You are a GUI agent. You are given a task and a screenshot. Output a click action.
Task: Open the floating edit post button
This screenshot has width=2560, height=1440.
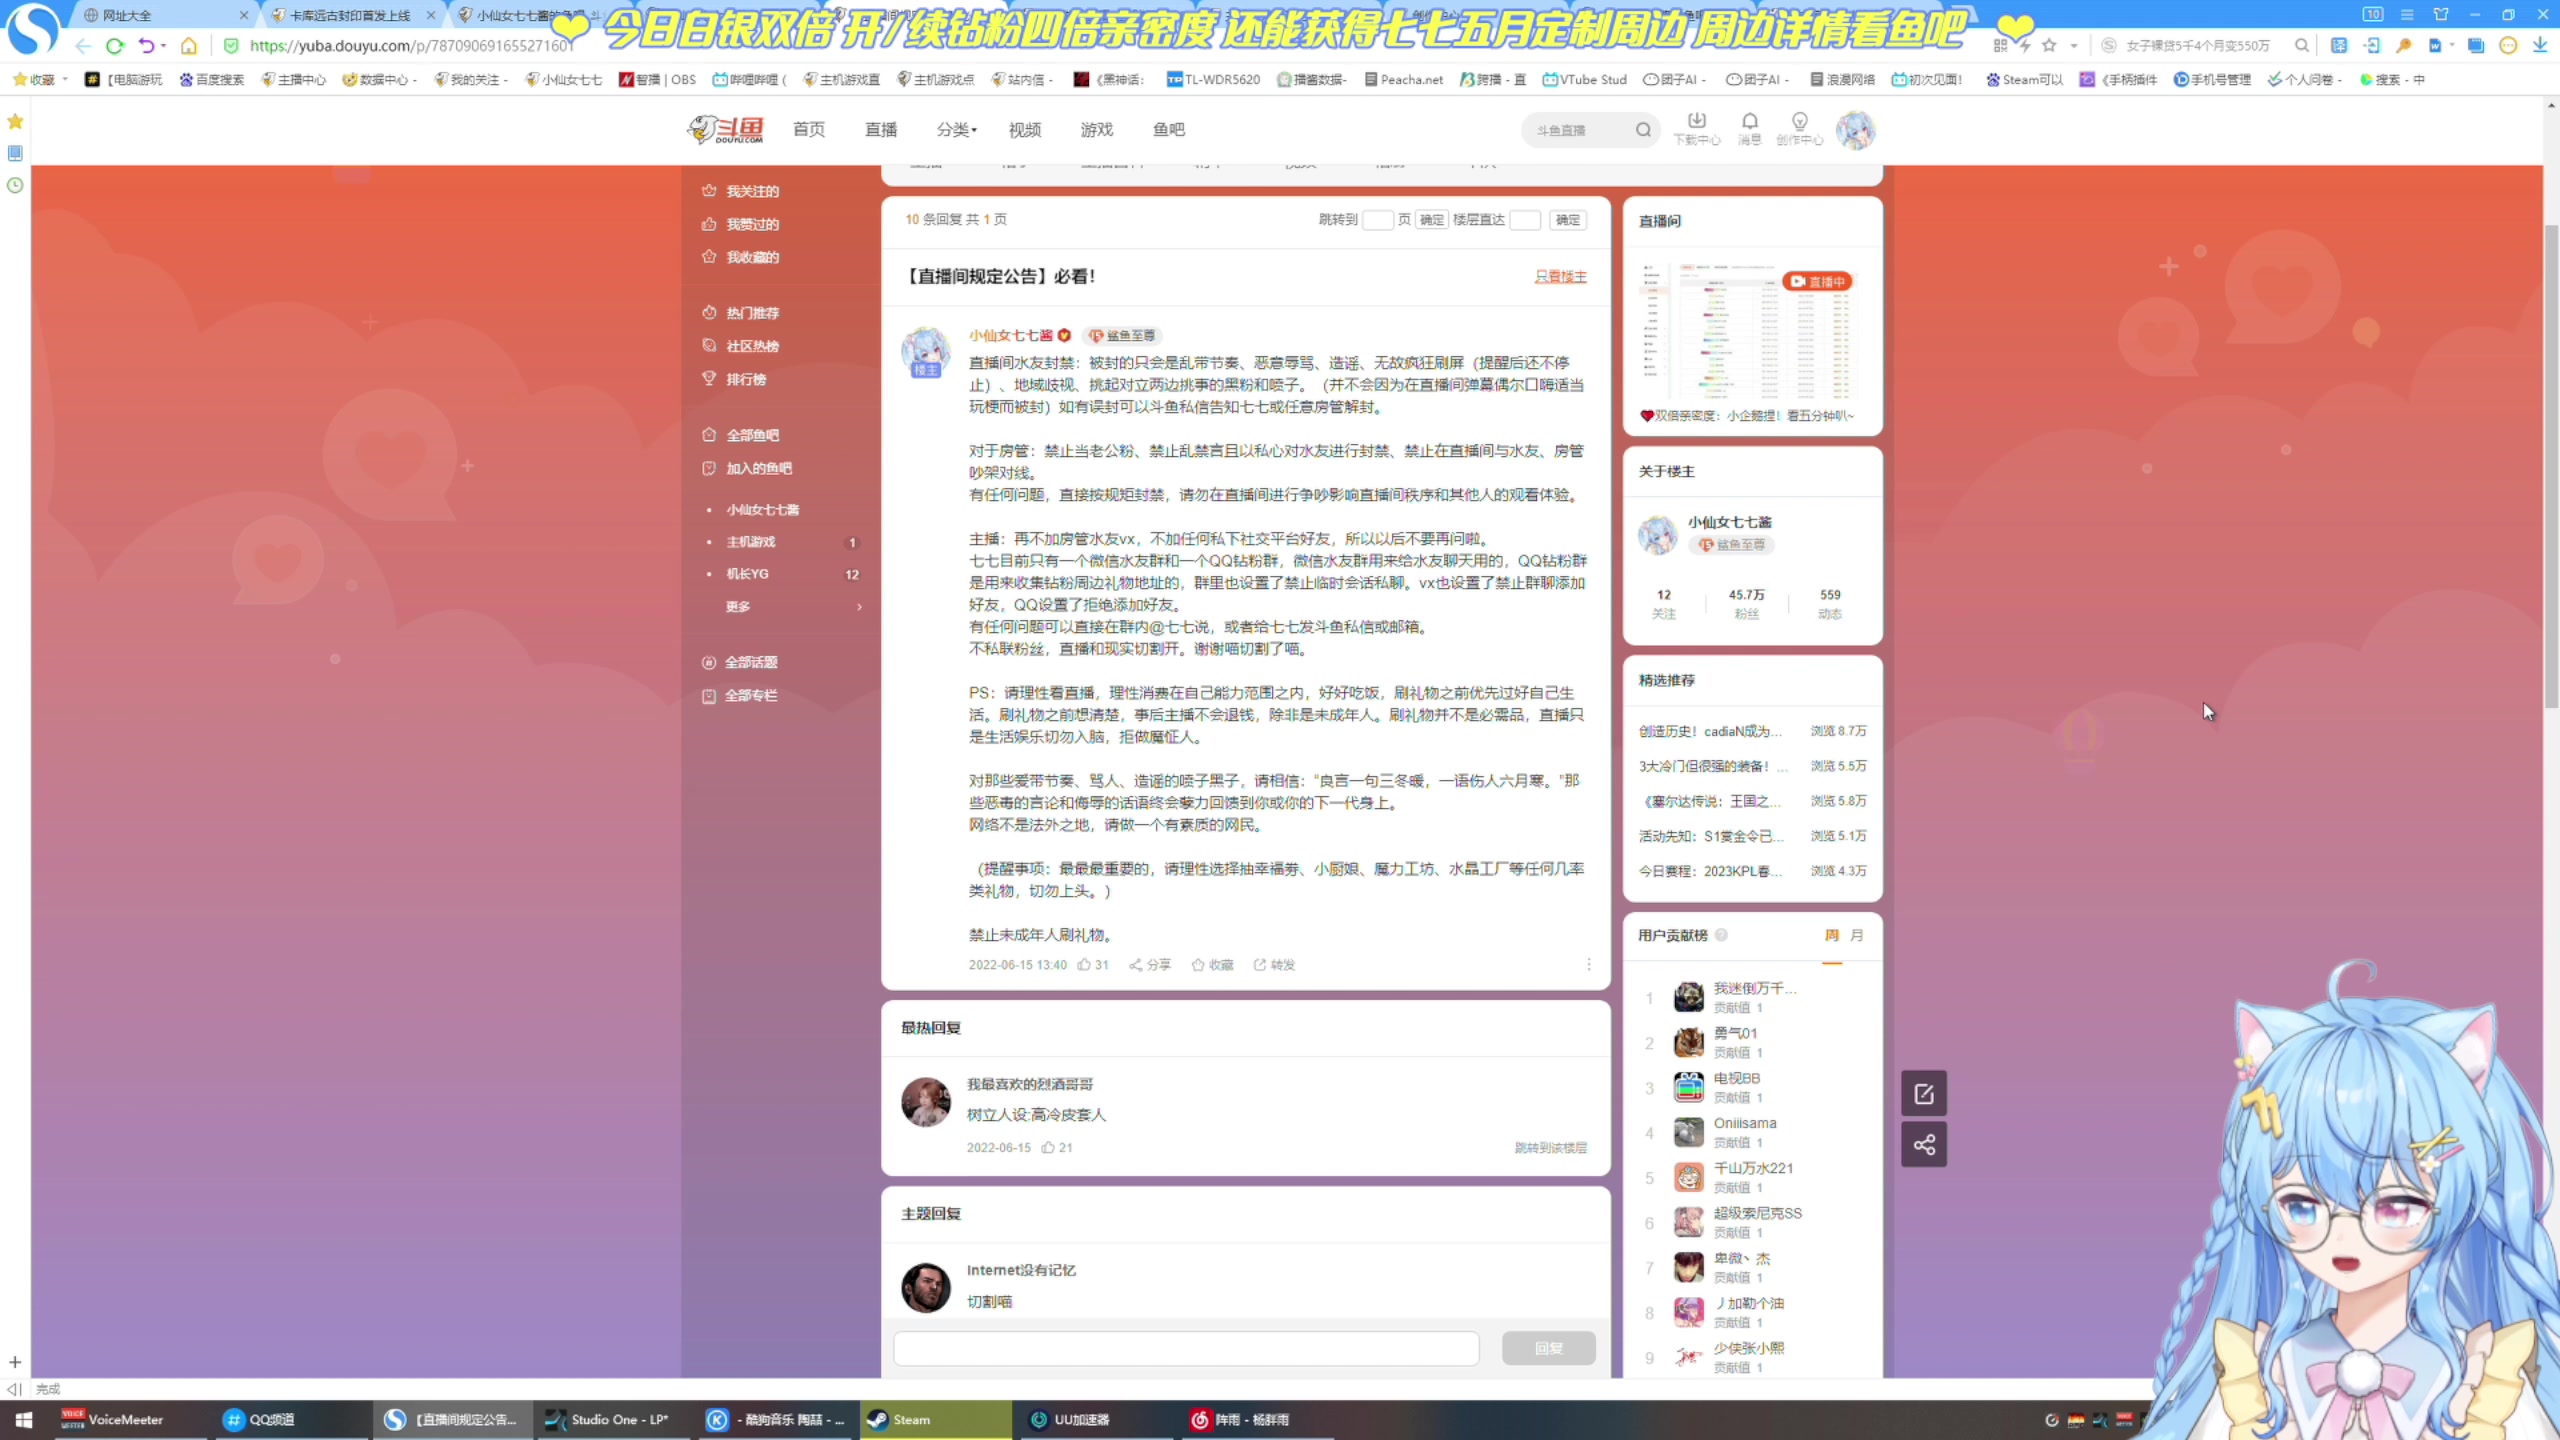click(1923, 1093)
